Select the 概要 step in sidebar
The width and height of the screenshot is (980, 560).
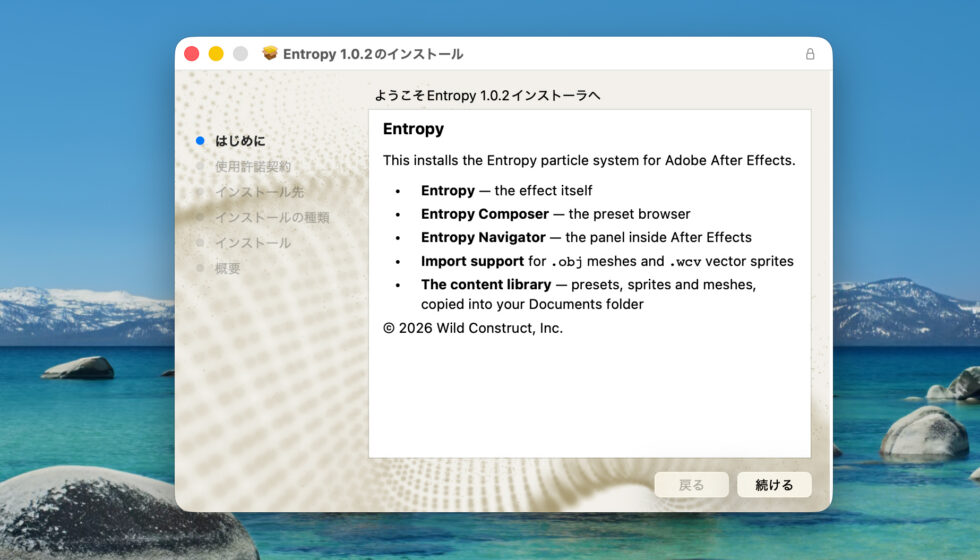228,268
